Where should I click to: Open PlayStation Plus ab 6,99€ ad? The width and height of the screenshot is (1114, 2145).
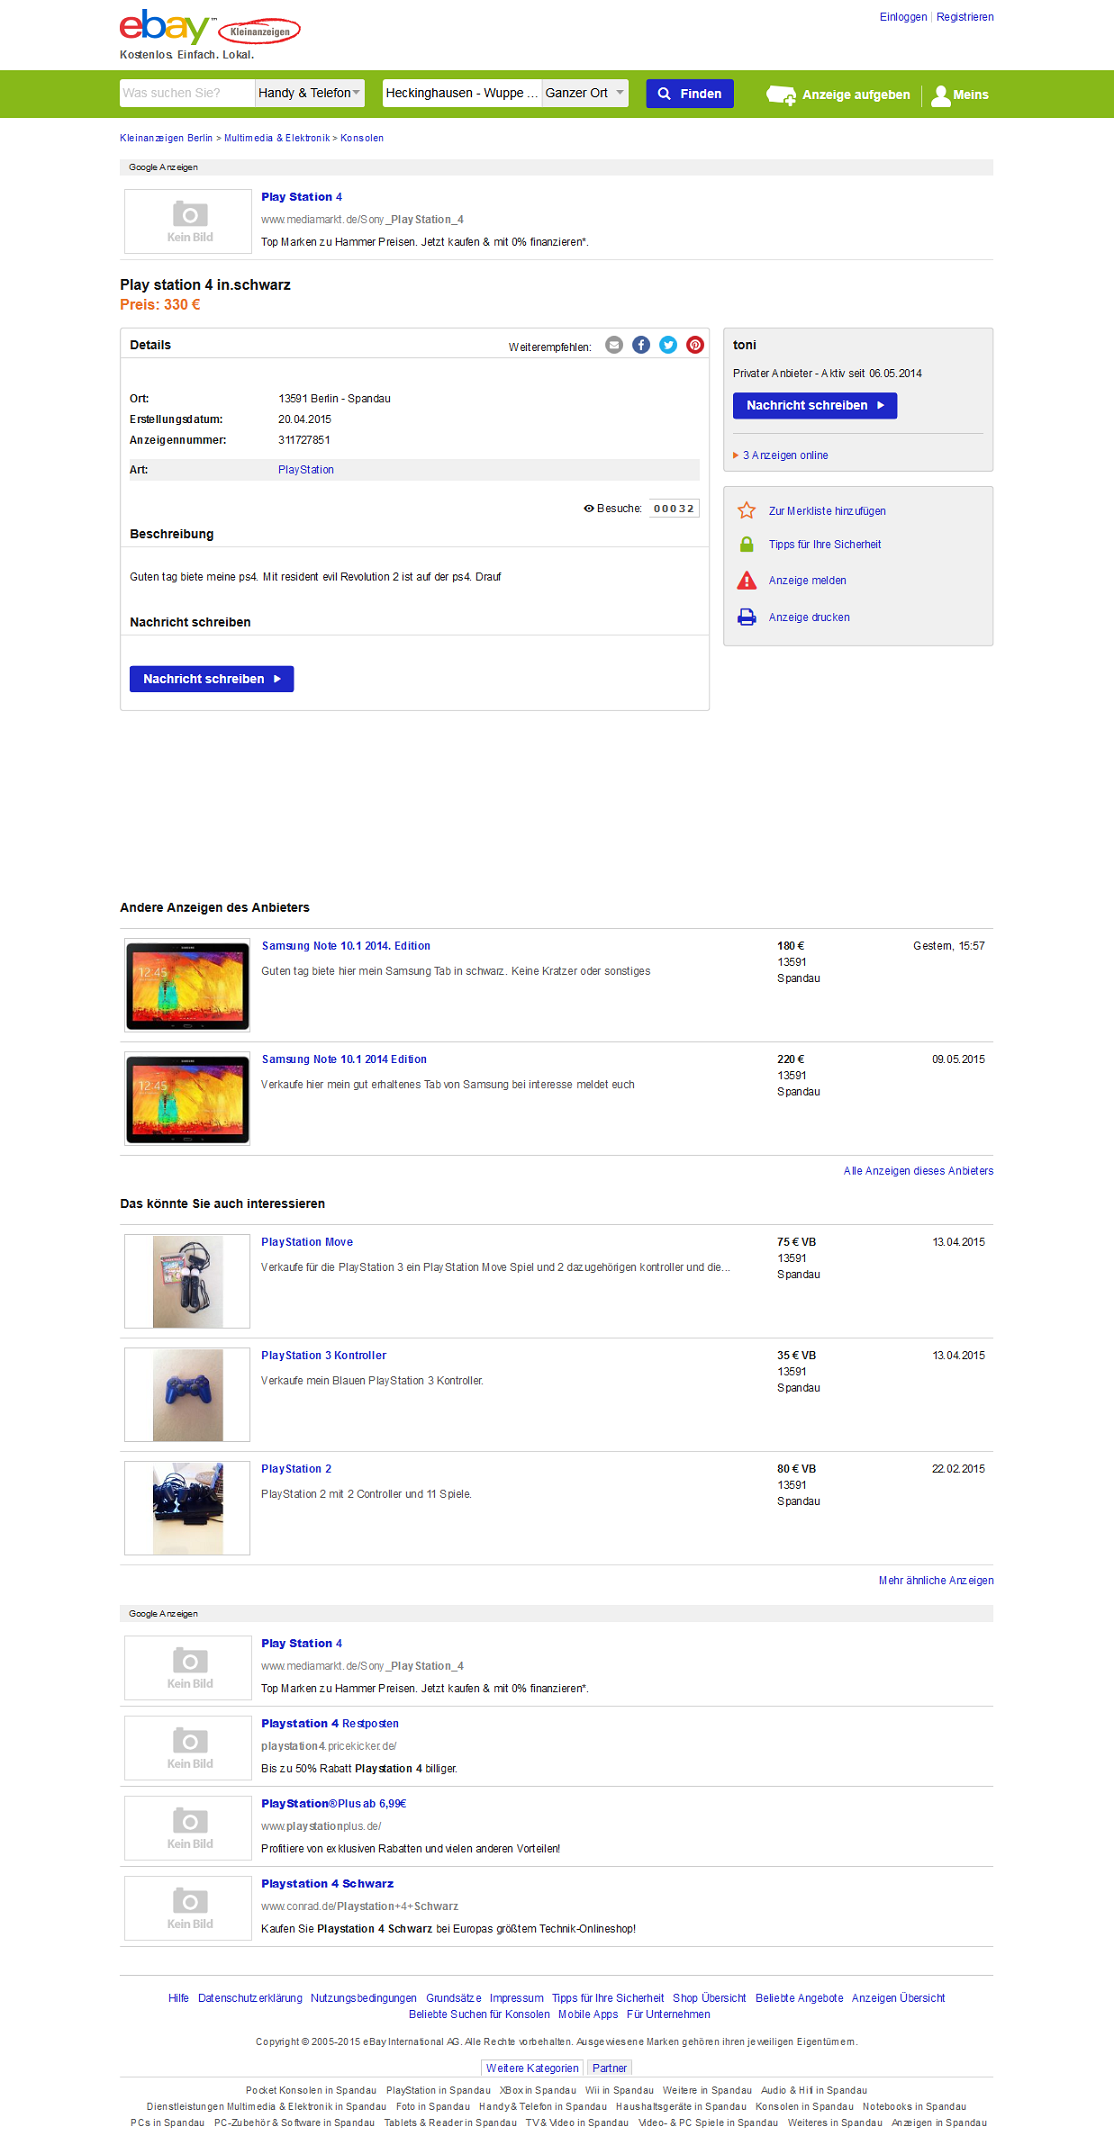coord(334,1804)
